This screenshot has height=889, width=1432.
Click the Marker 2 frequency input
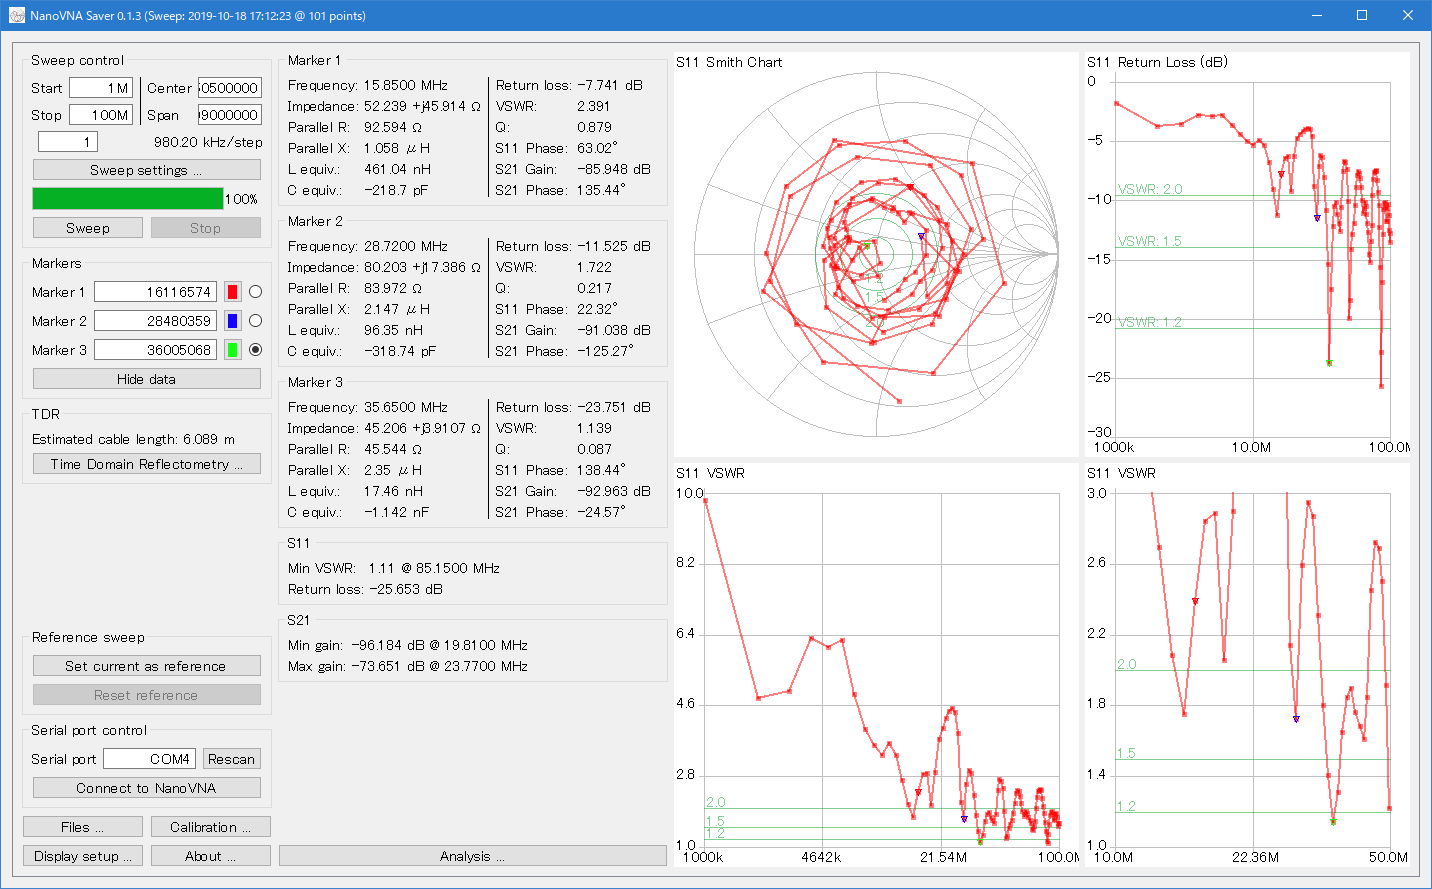pos(155,321)
